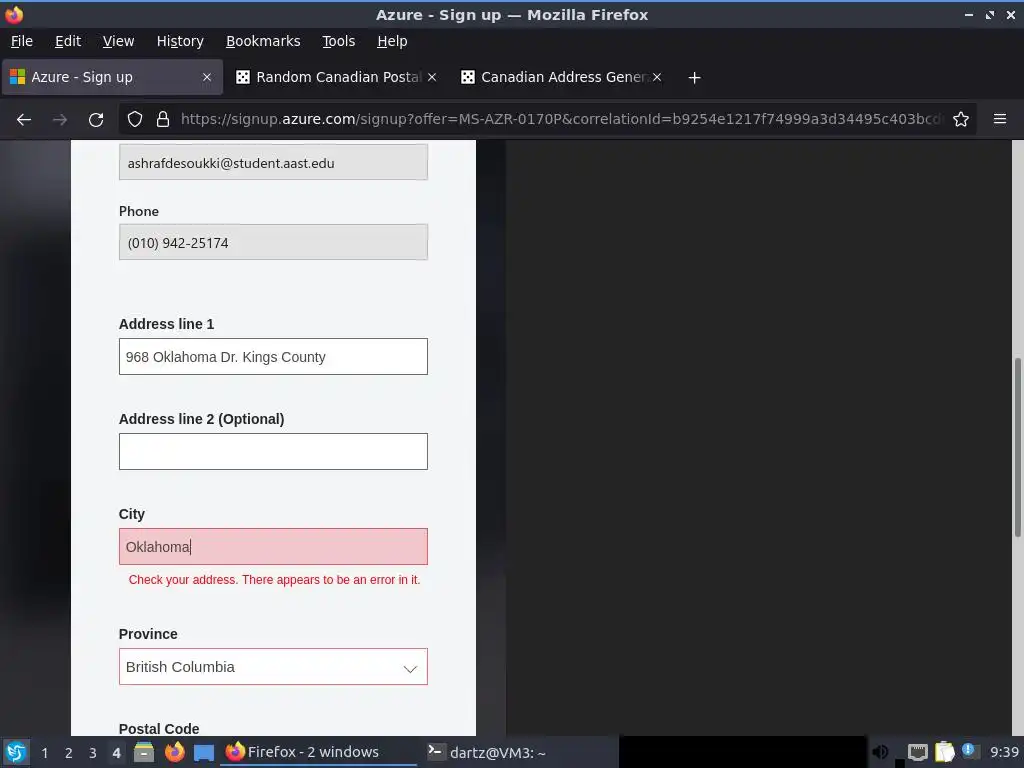The width and height of the screenshot is (1024, 768).
Task: Open the taskbar start menu icon
Action: point(16,752)
